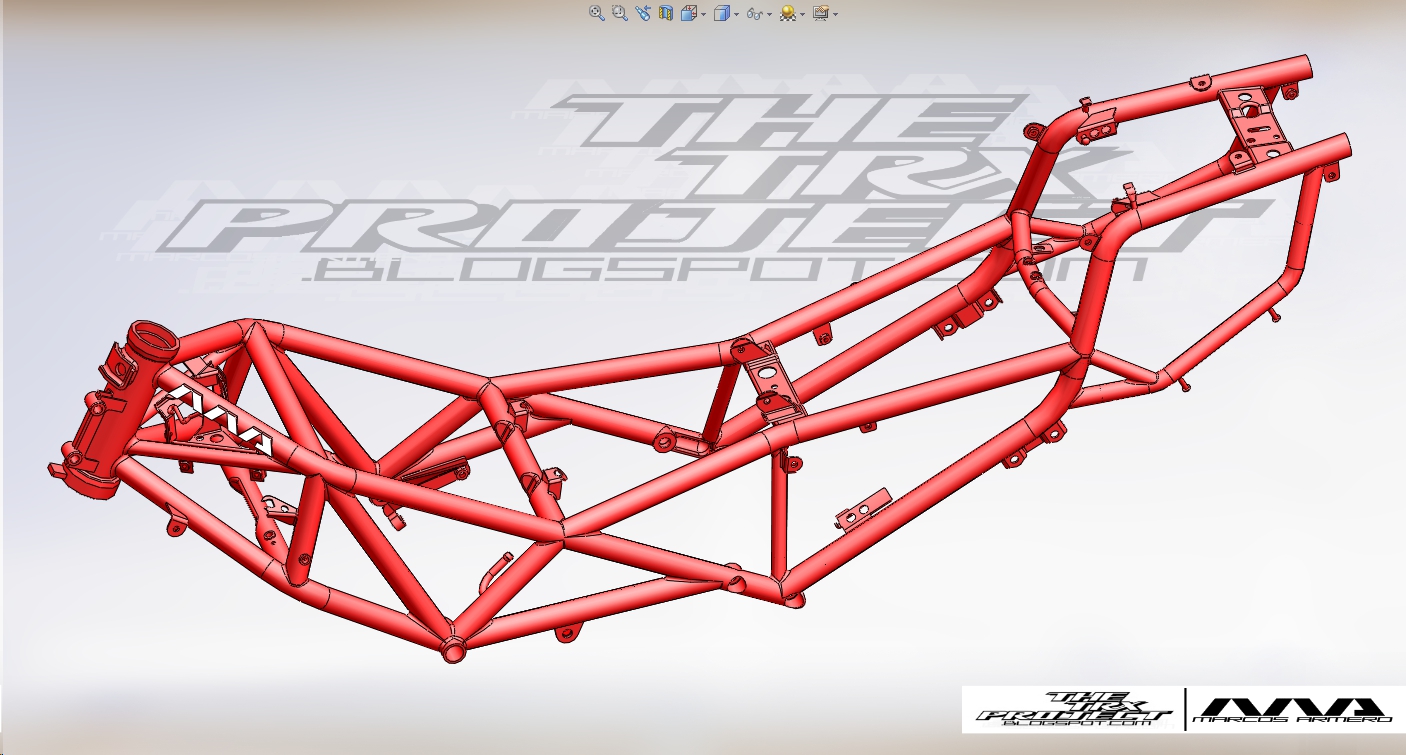This screenshot has height=755, width=1406.
Task: Expand the Display Style dropdown arrow
Action: click(737, 14)
